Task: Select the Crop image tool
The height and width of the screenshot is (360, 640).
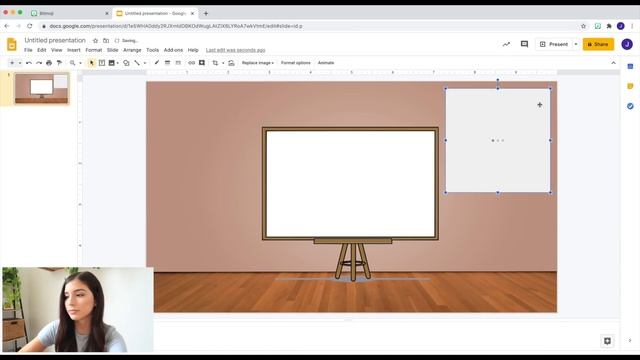Action: pyautogui.click(x=215, y=63)
